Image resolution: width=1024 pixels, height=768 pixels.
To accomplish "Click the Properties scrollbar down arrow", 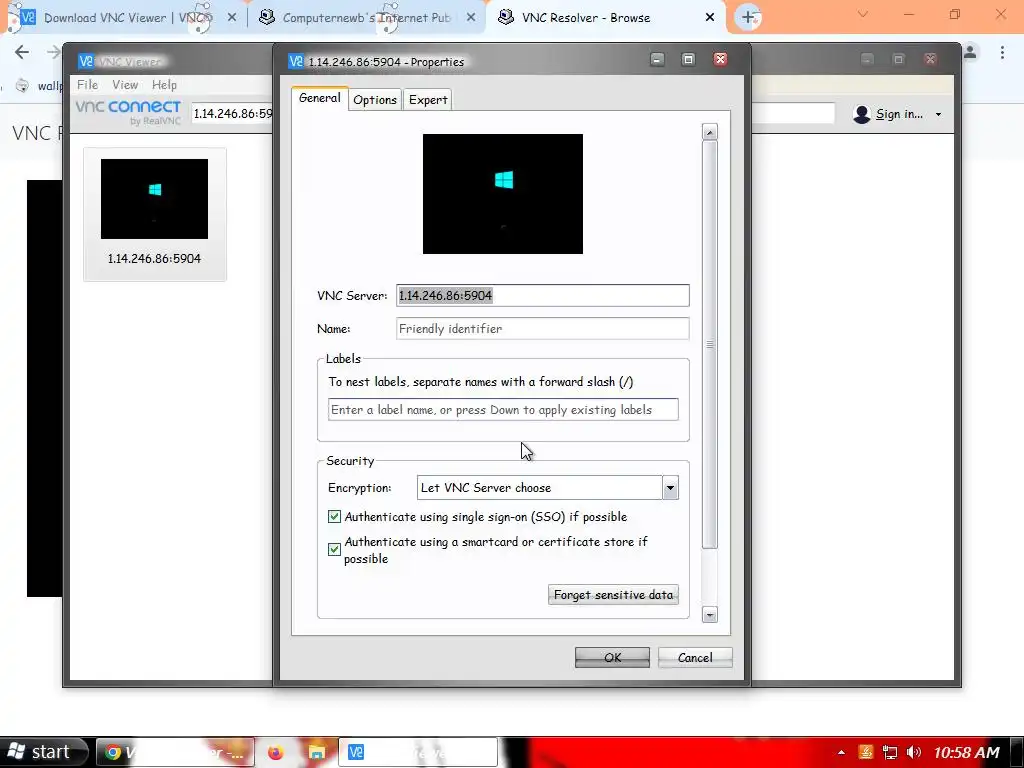I will (x=710, y=615).
